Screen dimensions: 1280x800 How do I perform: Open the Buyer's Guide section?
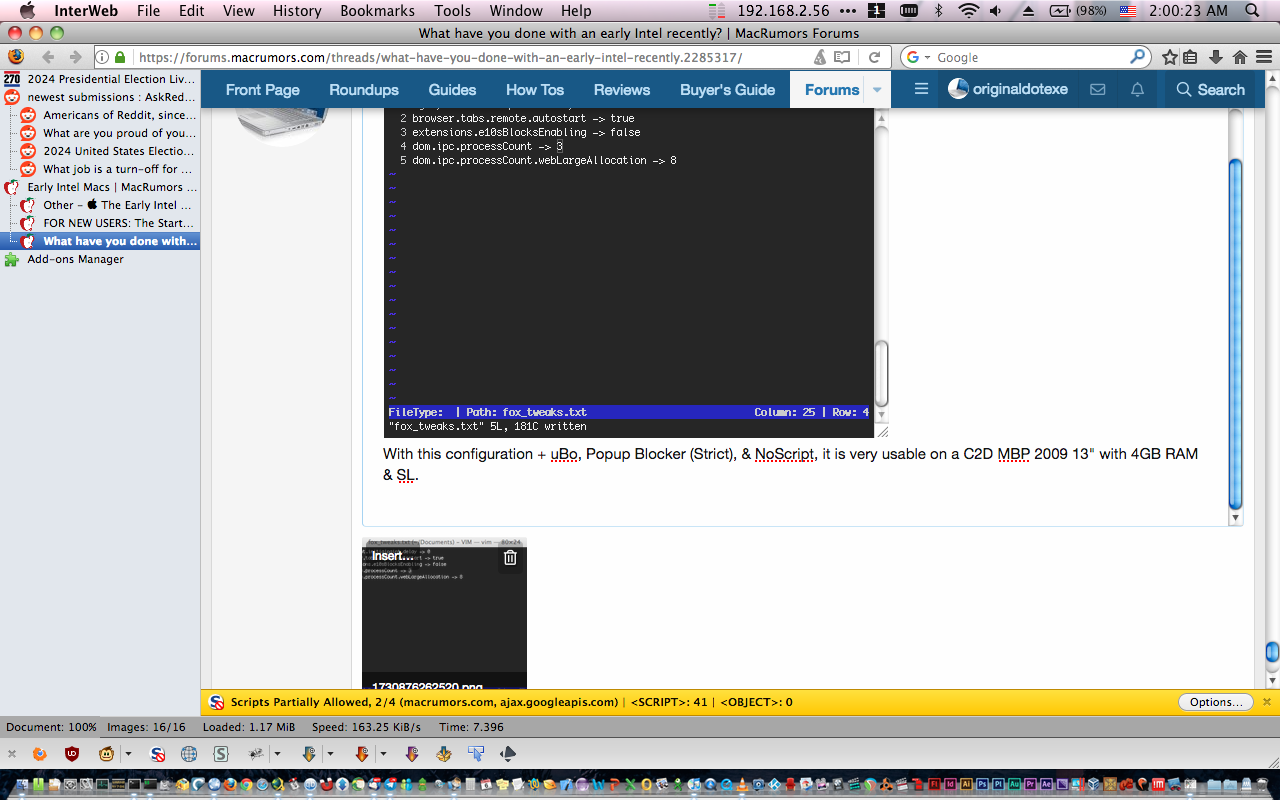tap(728, 89)
